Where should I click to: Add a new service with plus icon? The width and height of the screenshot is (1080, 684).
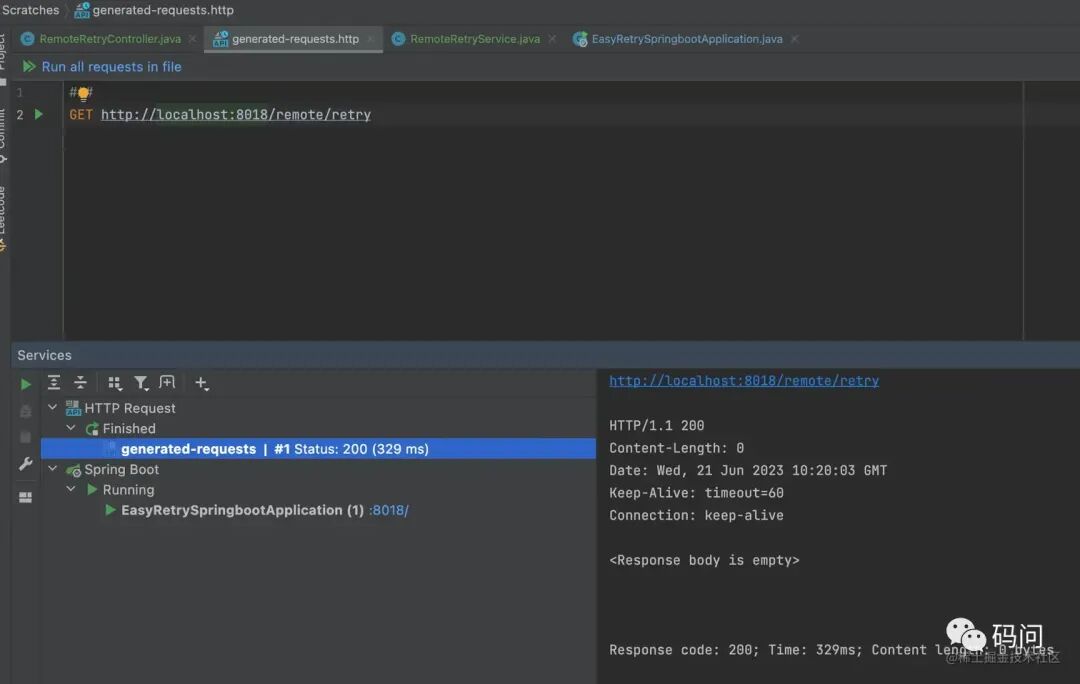[201, 383]
